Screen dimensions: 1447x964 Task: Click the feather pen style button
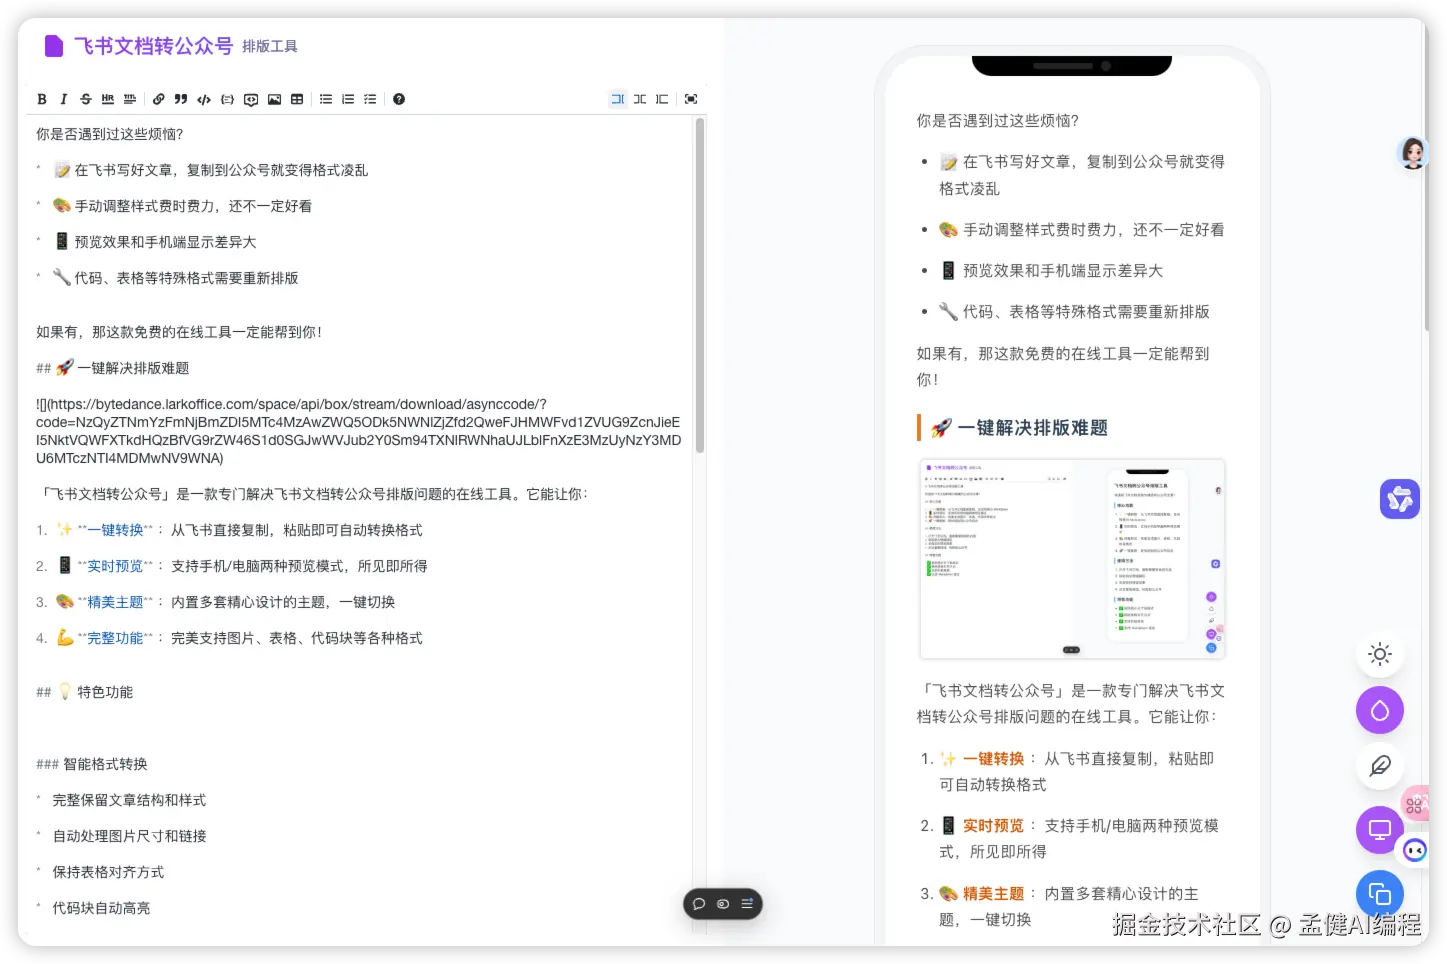[x=1380, y=766]
